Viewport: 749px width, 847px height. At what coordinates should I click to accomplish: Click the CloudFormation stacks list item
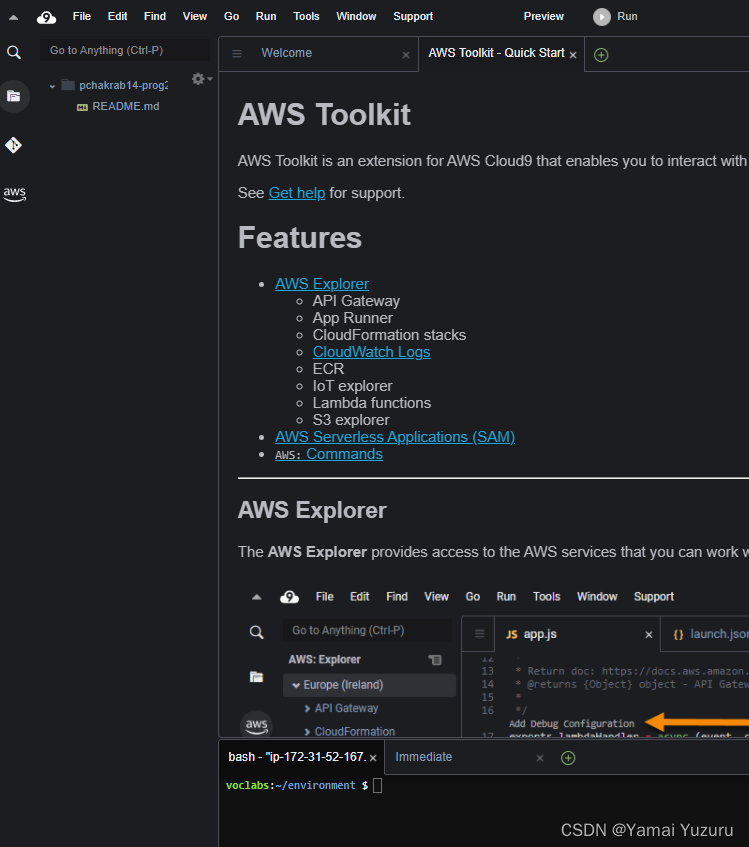[x=389, y=335]
